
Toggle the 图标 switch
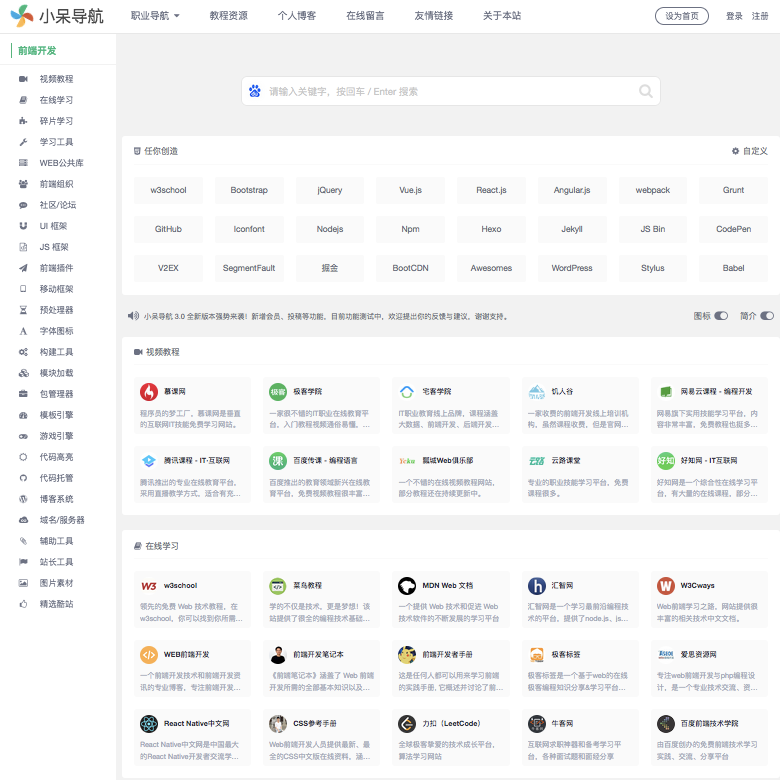721,316
